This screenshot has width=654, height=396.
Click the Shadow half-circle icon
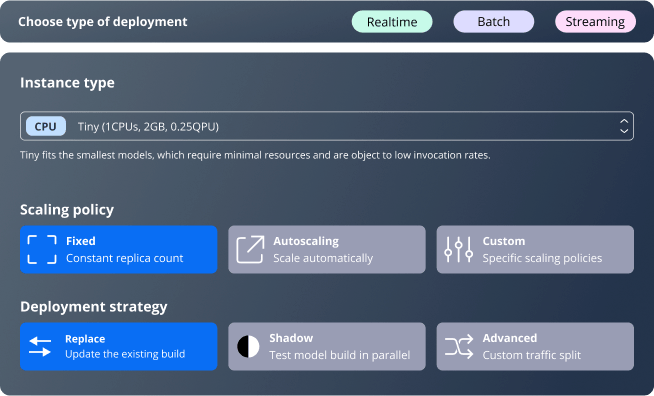click(x=248, y=346)
